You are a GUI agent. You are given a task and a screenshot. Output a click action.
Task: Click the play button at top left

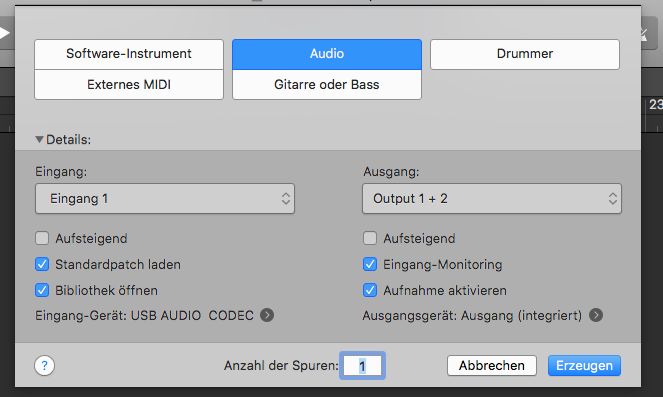pos(4,33)
